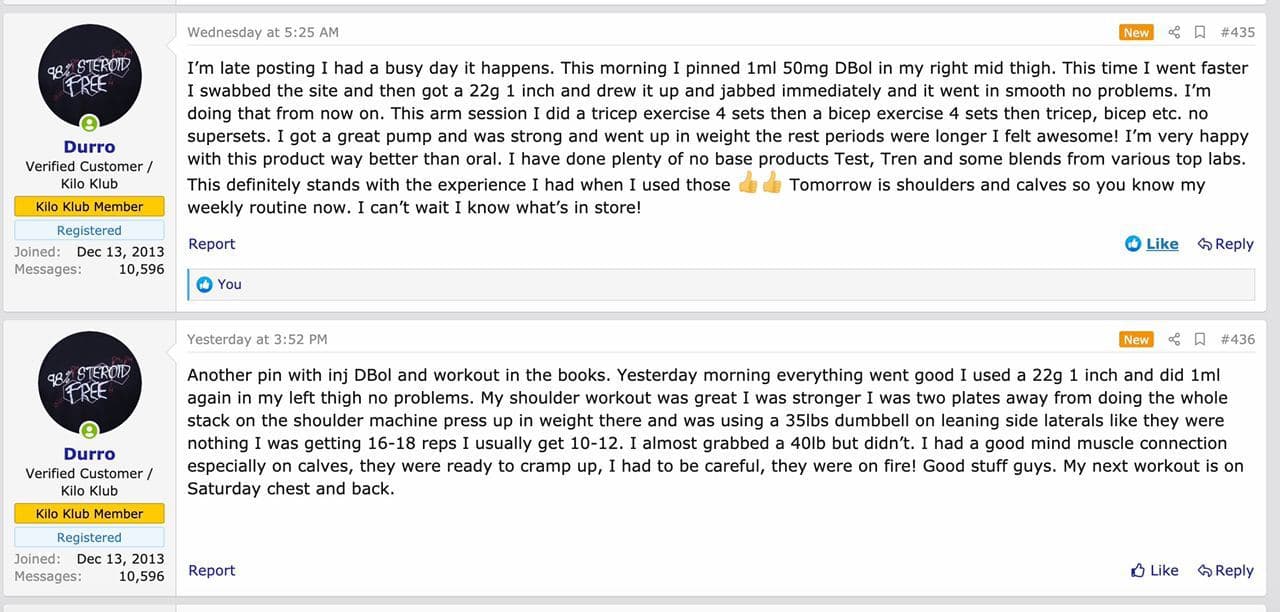The image size is (1280, 612).
Task: Bookmark post #435
Action: click(x=1200, y=32)
